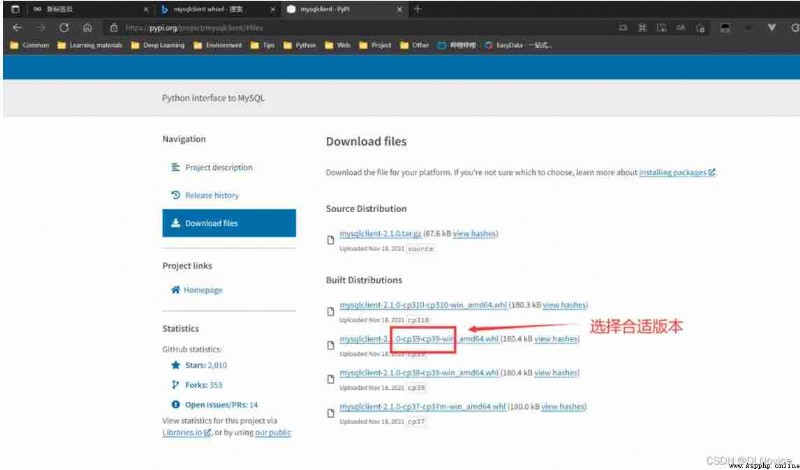Open the Common bookmarks folder

click(x=30, y=45)
